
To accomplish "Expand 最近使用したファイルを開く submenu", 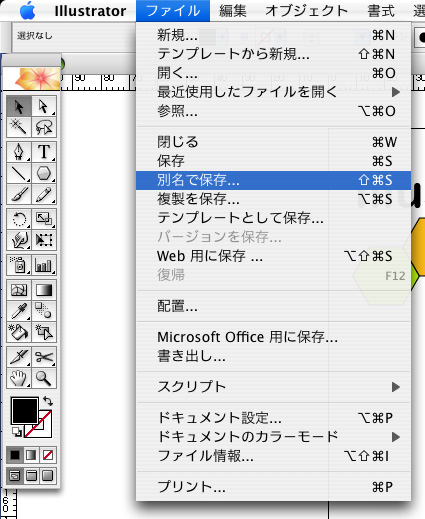I will (273, 92).
